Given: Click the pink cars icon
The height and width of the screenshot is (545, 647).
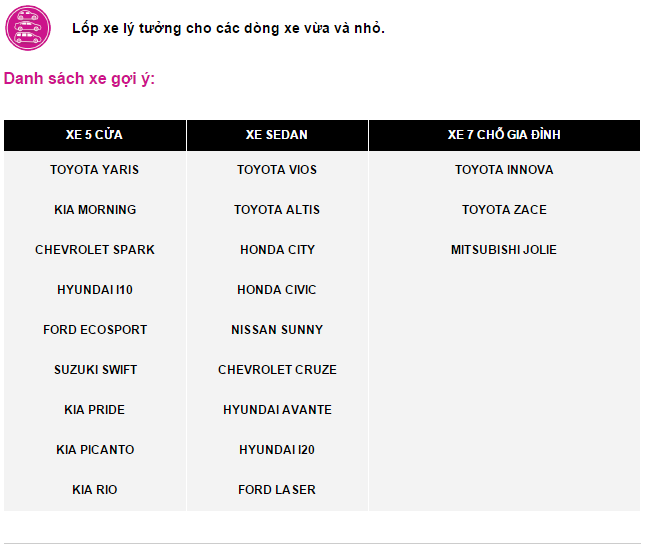Looking at the screenshot, I should [x=28, y=28].
